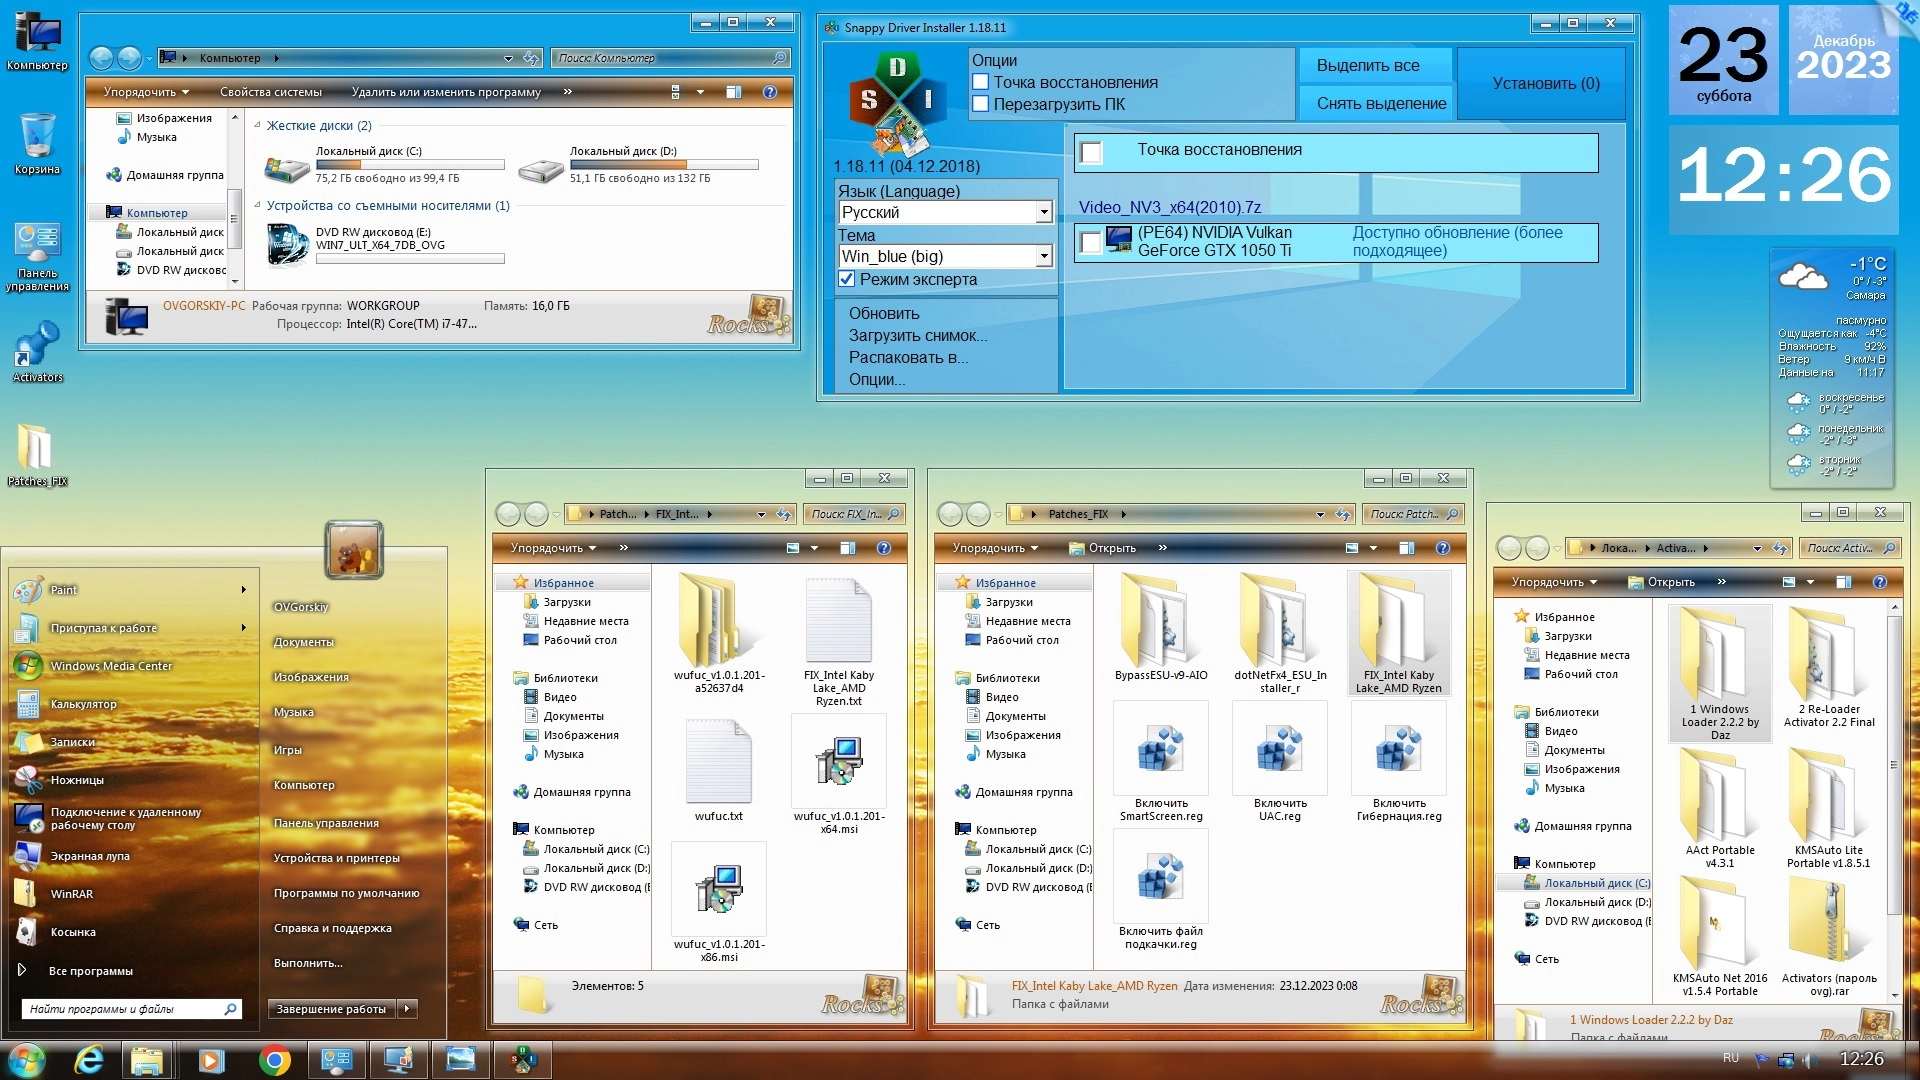Viewport: 1920px width, 1080px height.
Task: Collapse the Жесткие диски group
Action: 258,126
